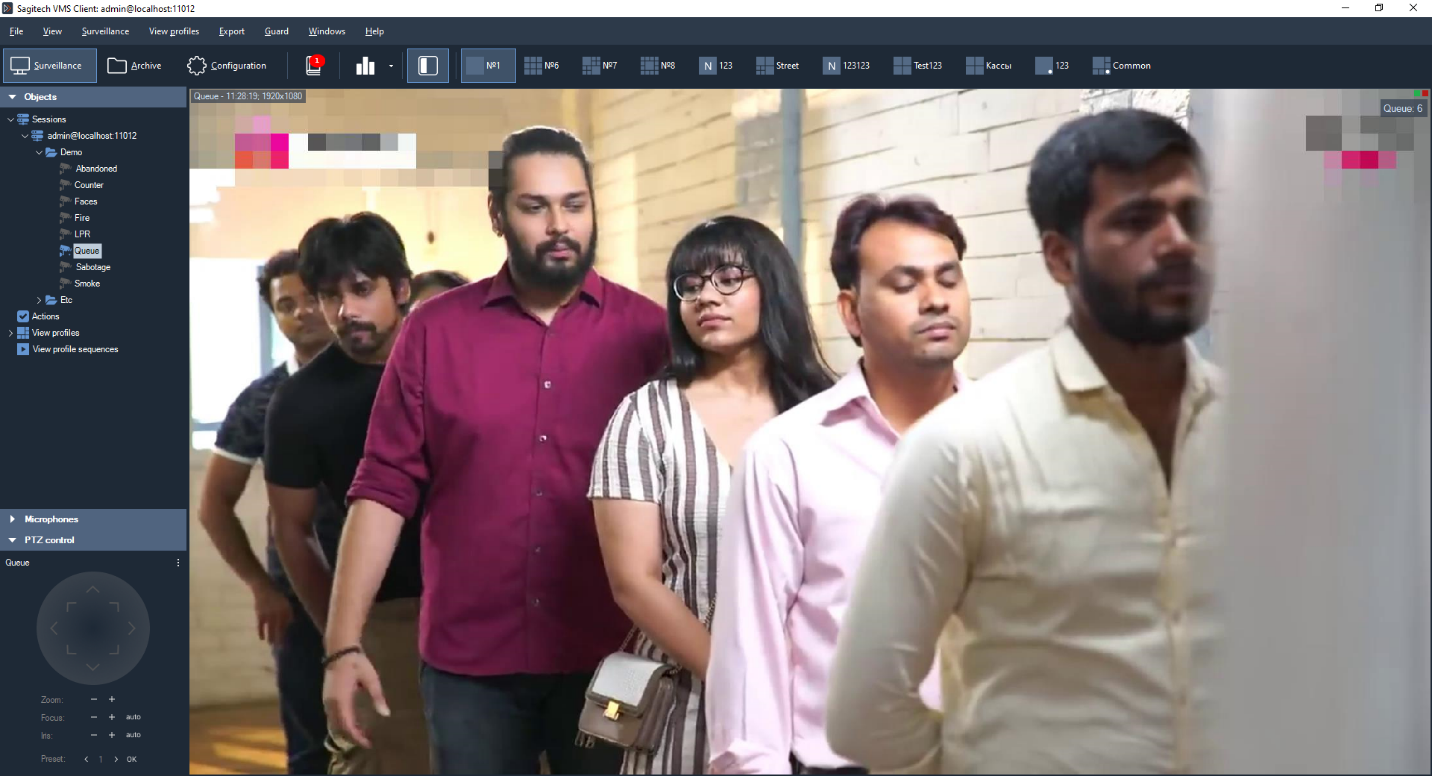Open the Export menu
The image size is (1432, 776).
[232, 31]
